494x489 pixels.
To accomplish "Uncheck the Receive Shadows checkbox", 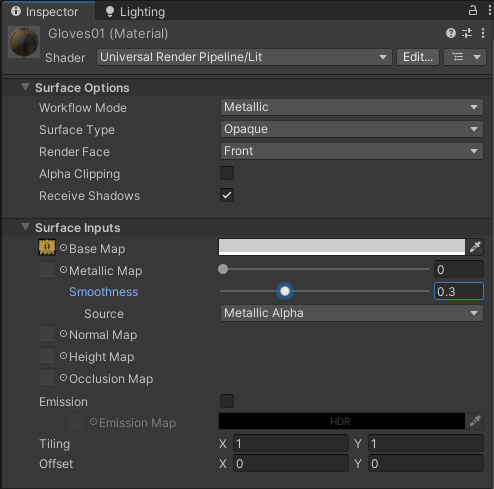I will coord(227,195).
